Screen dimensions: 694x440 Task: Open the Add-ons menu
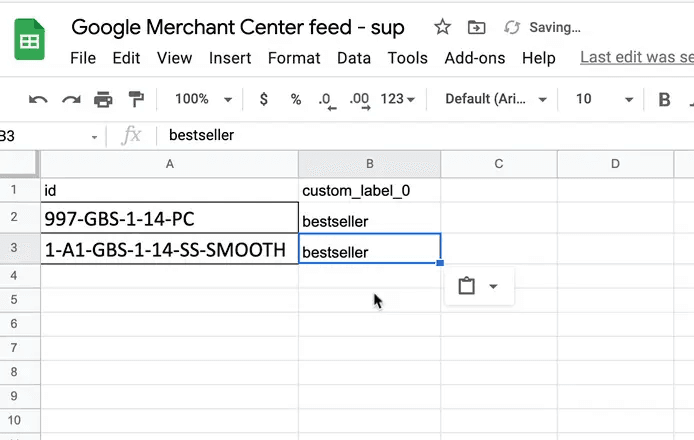(474, 58)
